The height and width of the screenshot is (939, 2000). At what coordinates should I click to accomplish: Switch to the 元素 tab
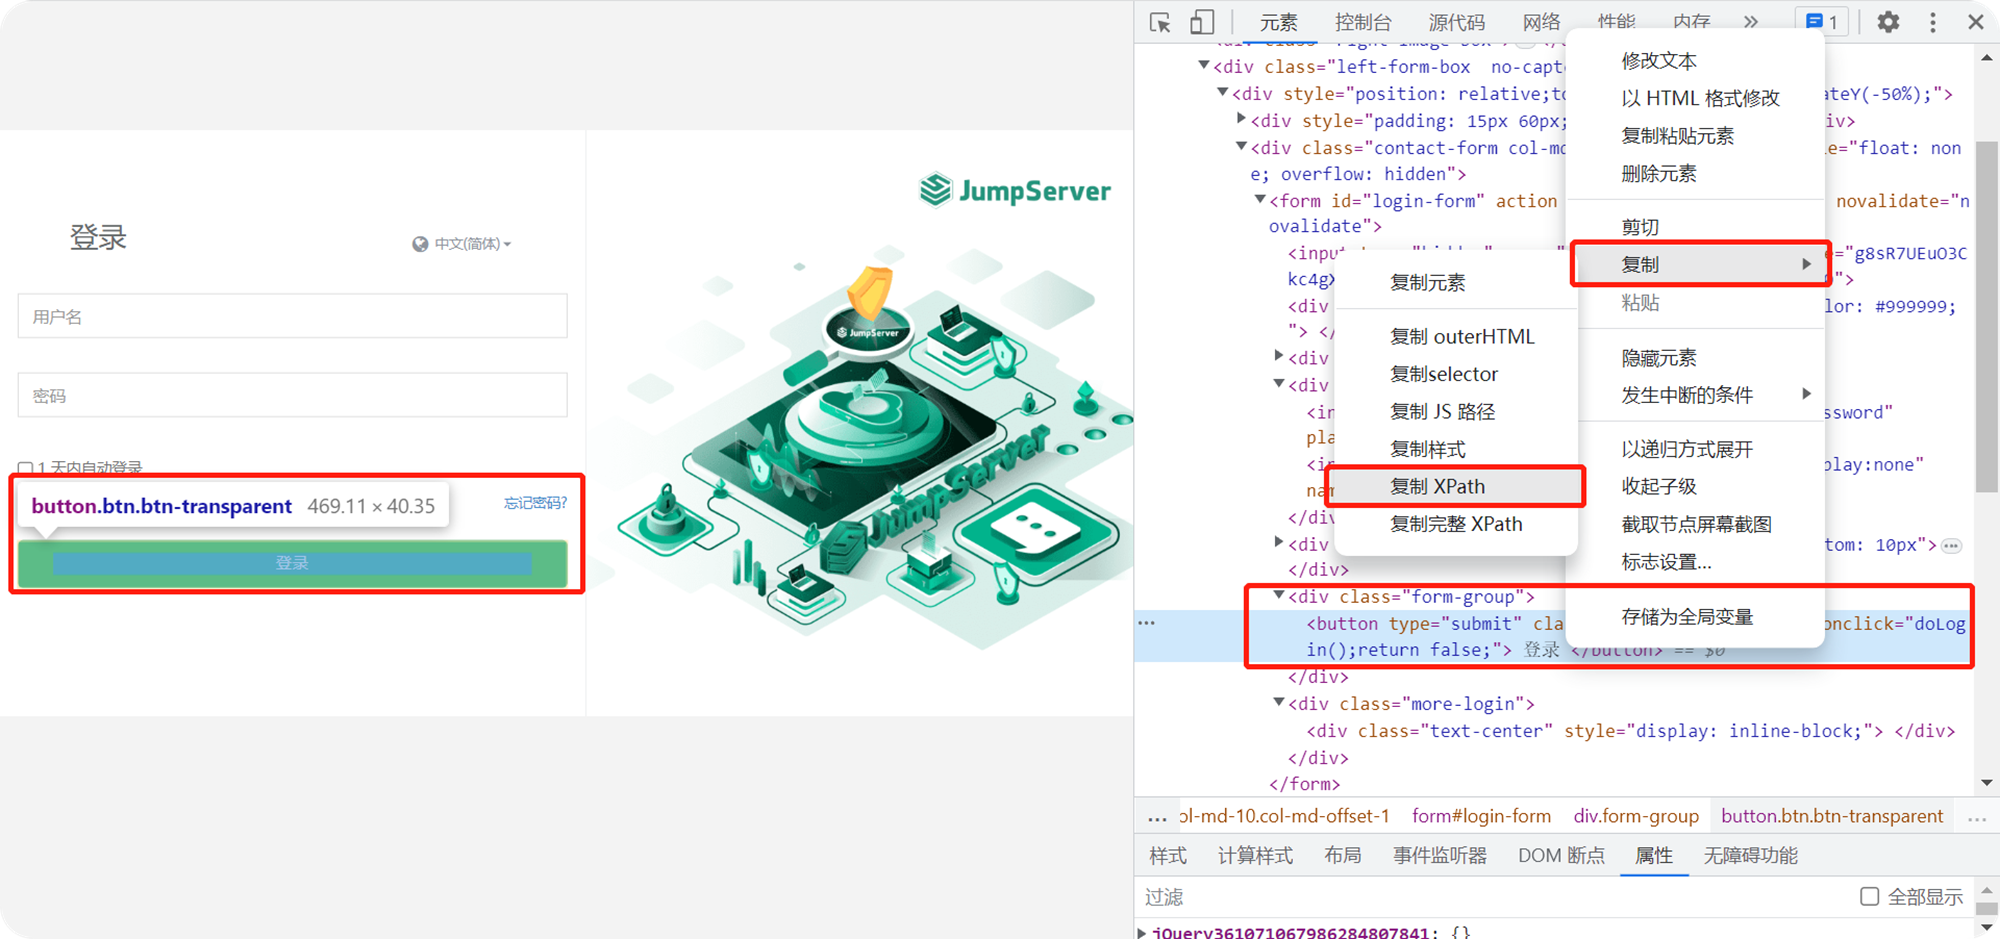tap(1278, 22)
